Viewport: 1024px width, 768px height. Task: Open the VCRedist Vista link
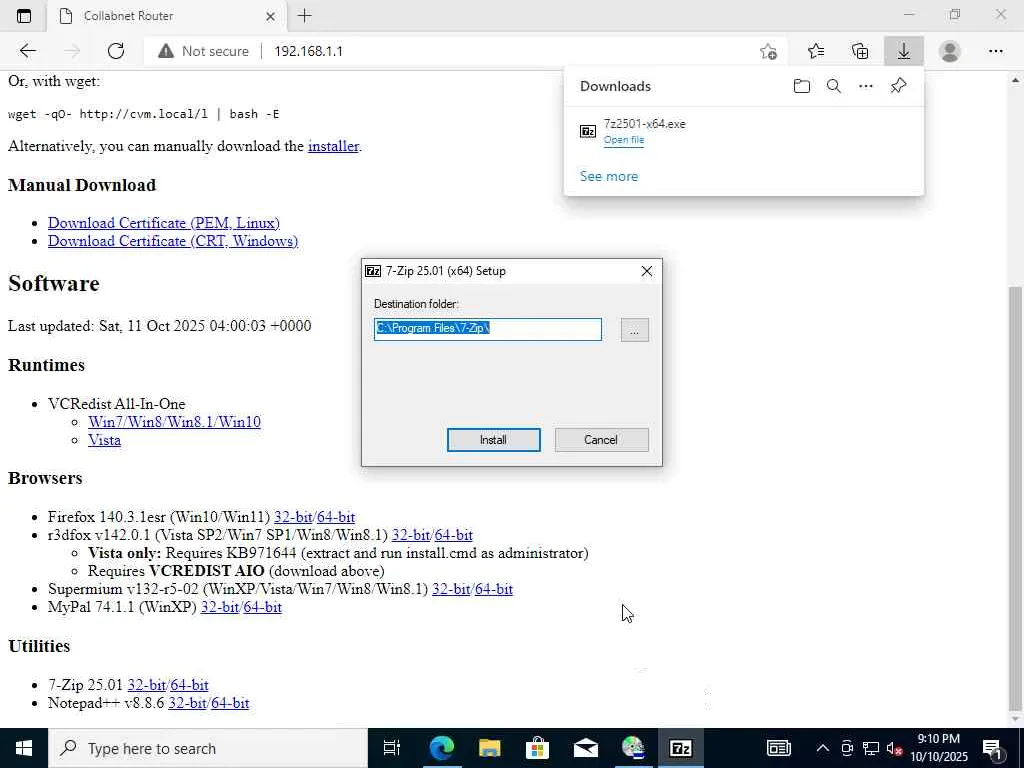click(x=104, y=440)
